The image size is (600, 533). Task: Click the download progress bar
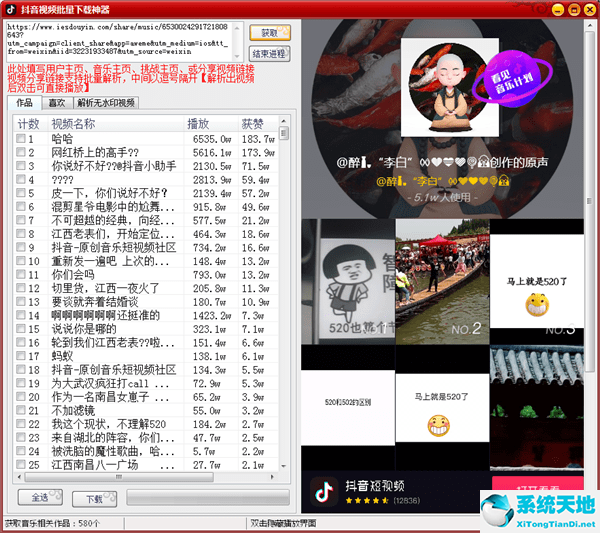click(x=208, y=497)
